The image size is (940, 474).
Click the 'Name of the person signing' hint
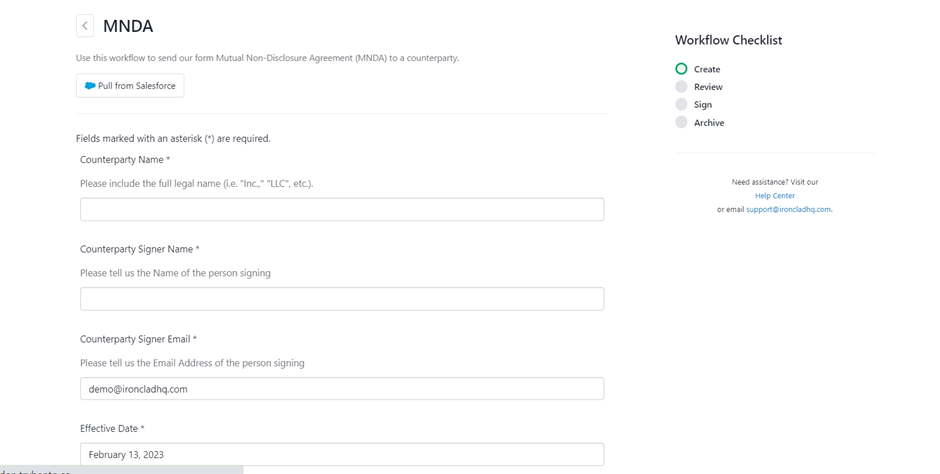tap(175, 273)
